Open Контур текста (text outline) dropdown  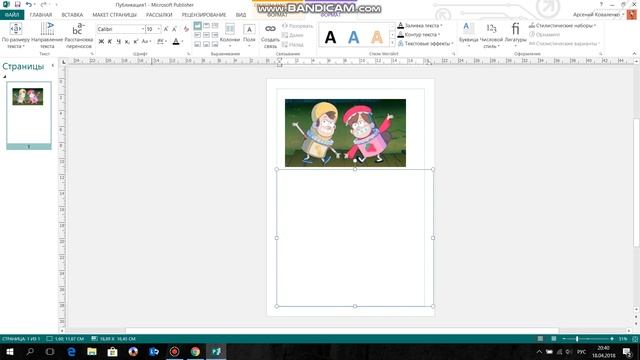[x=419, y=34]
